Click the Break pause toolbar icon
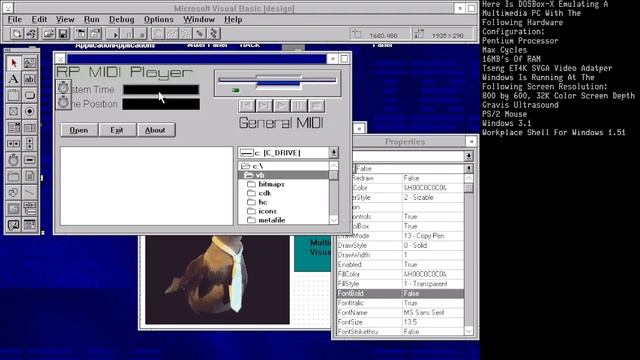The width and height of the screenshot is (640, 360). 127,33
